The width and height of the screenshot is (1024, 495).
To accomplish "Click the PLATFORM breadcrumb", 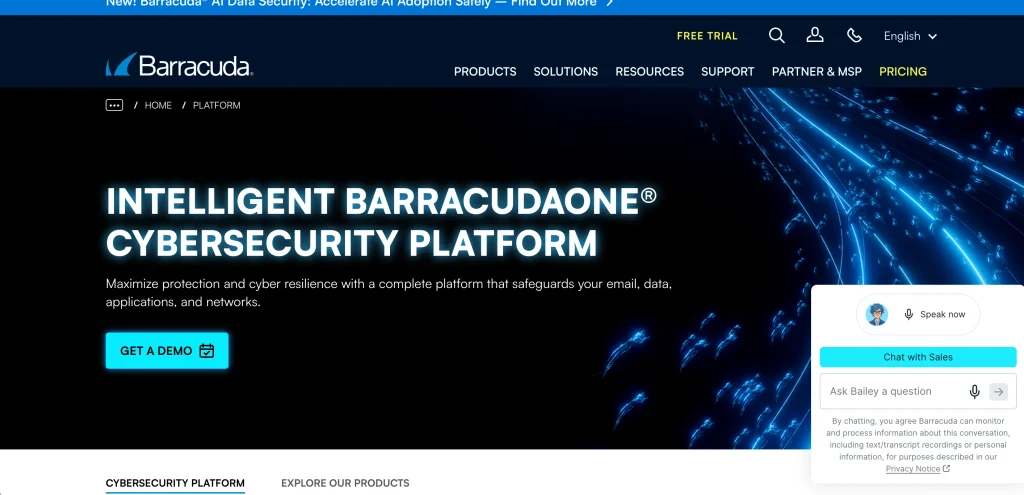I will point(217,105).
